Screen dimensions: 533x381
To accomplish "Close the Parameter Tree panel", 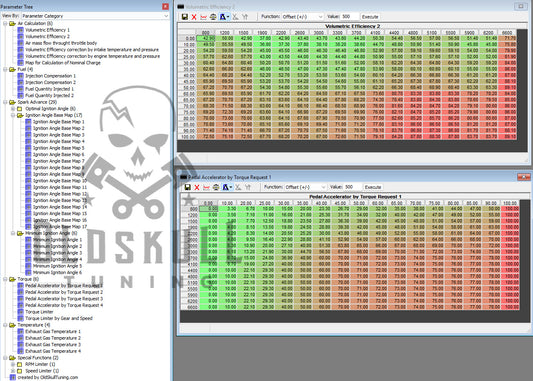I will coord(166,6).
